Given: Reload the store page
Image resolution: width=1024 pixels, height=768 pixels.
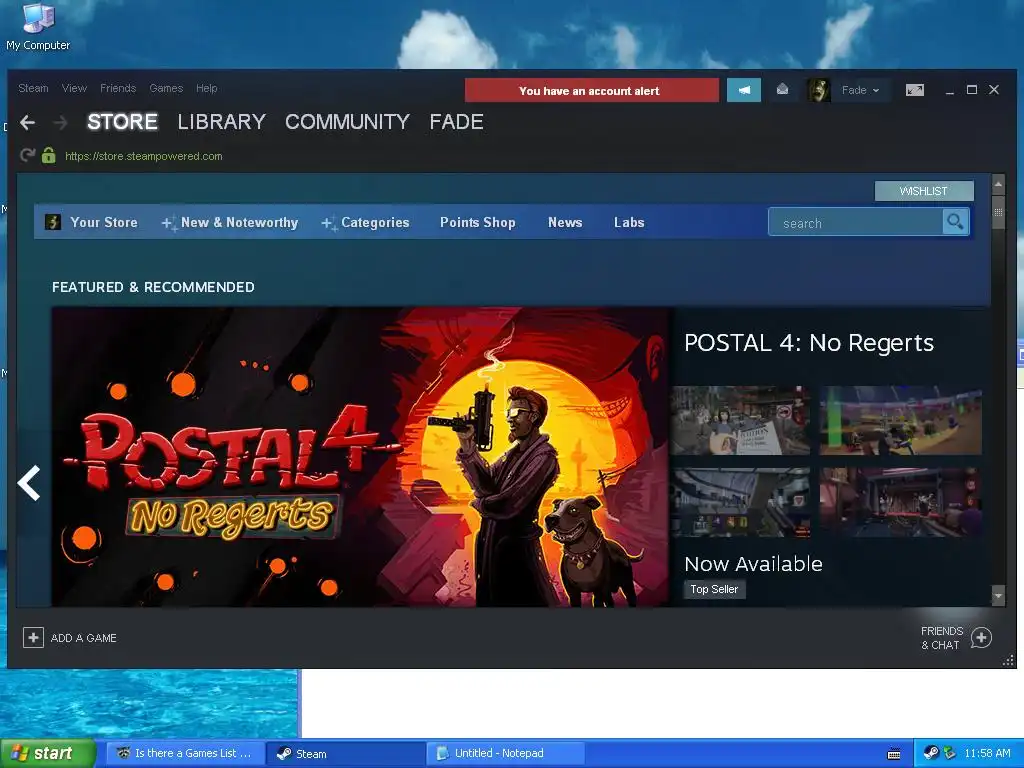Looking at the screenshot, I should pos(27,155).
